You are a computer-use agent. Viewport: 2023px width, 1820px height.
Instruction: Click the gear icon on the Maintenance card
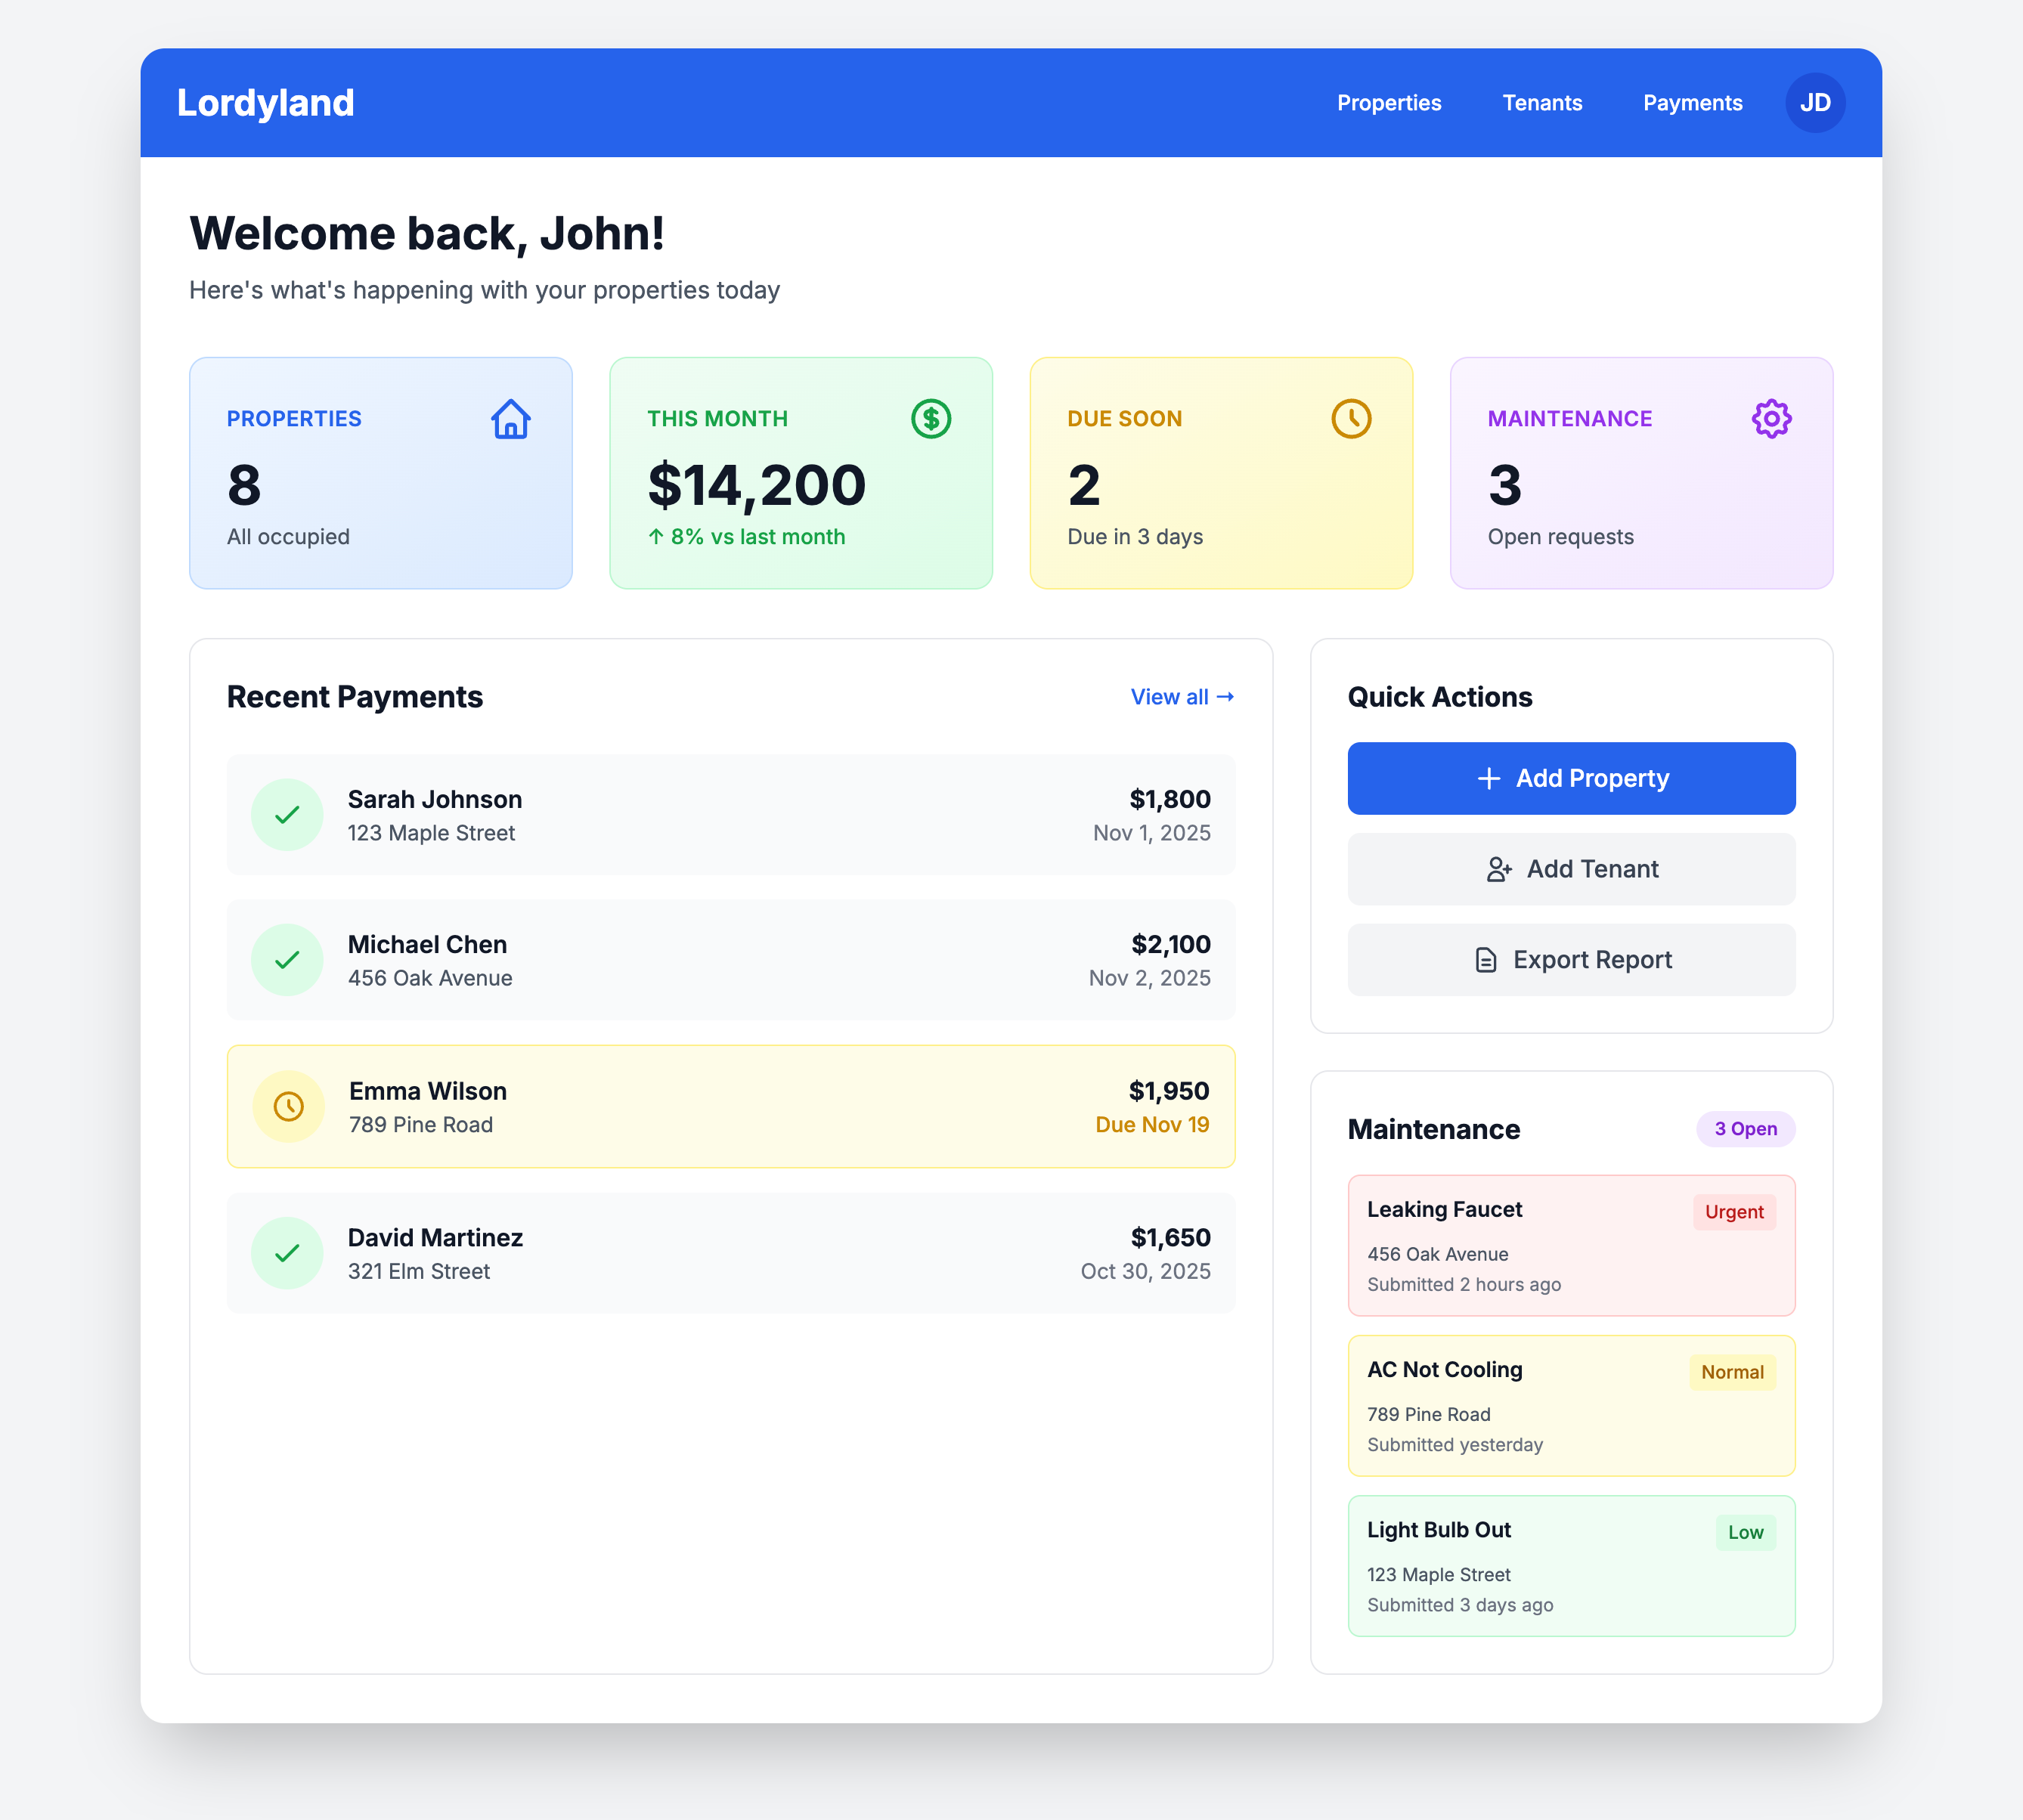pos(1771,419)
